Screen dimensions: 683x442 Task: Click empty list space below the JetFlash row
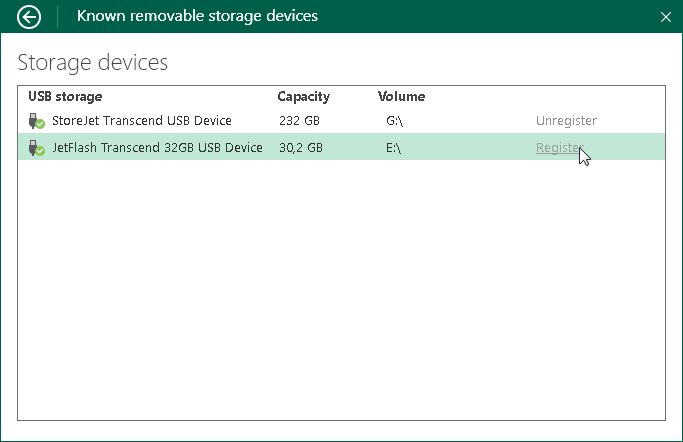pyautogui.click(x=340, y=290)
